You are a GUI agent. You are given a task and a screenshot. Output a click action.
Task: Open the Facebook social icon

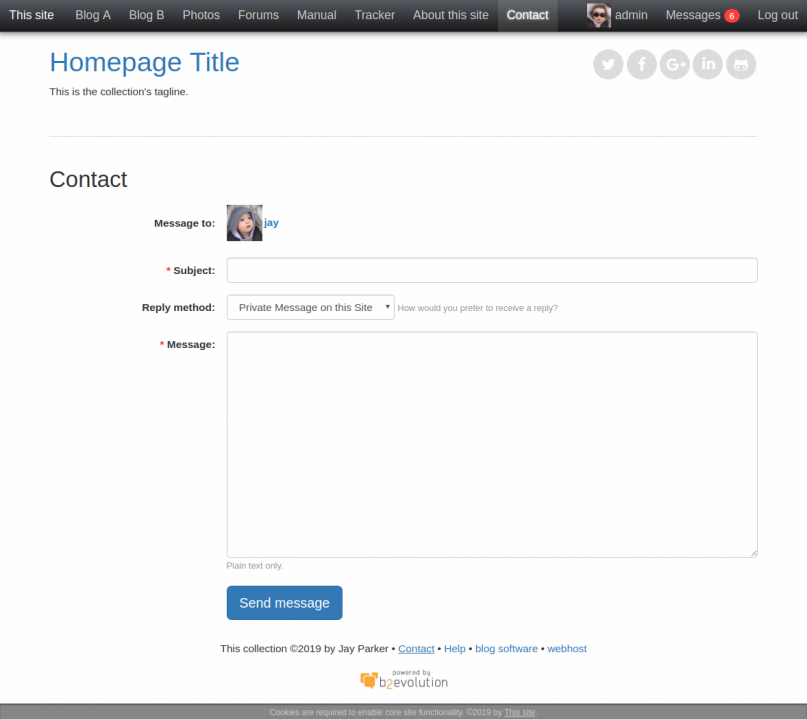point(641,64)
